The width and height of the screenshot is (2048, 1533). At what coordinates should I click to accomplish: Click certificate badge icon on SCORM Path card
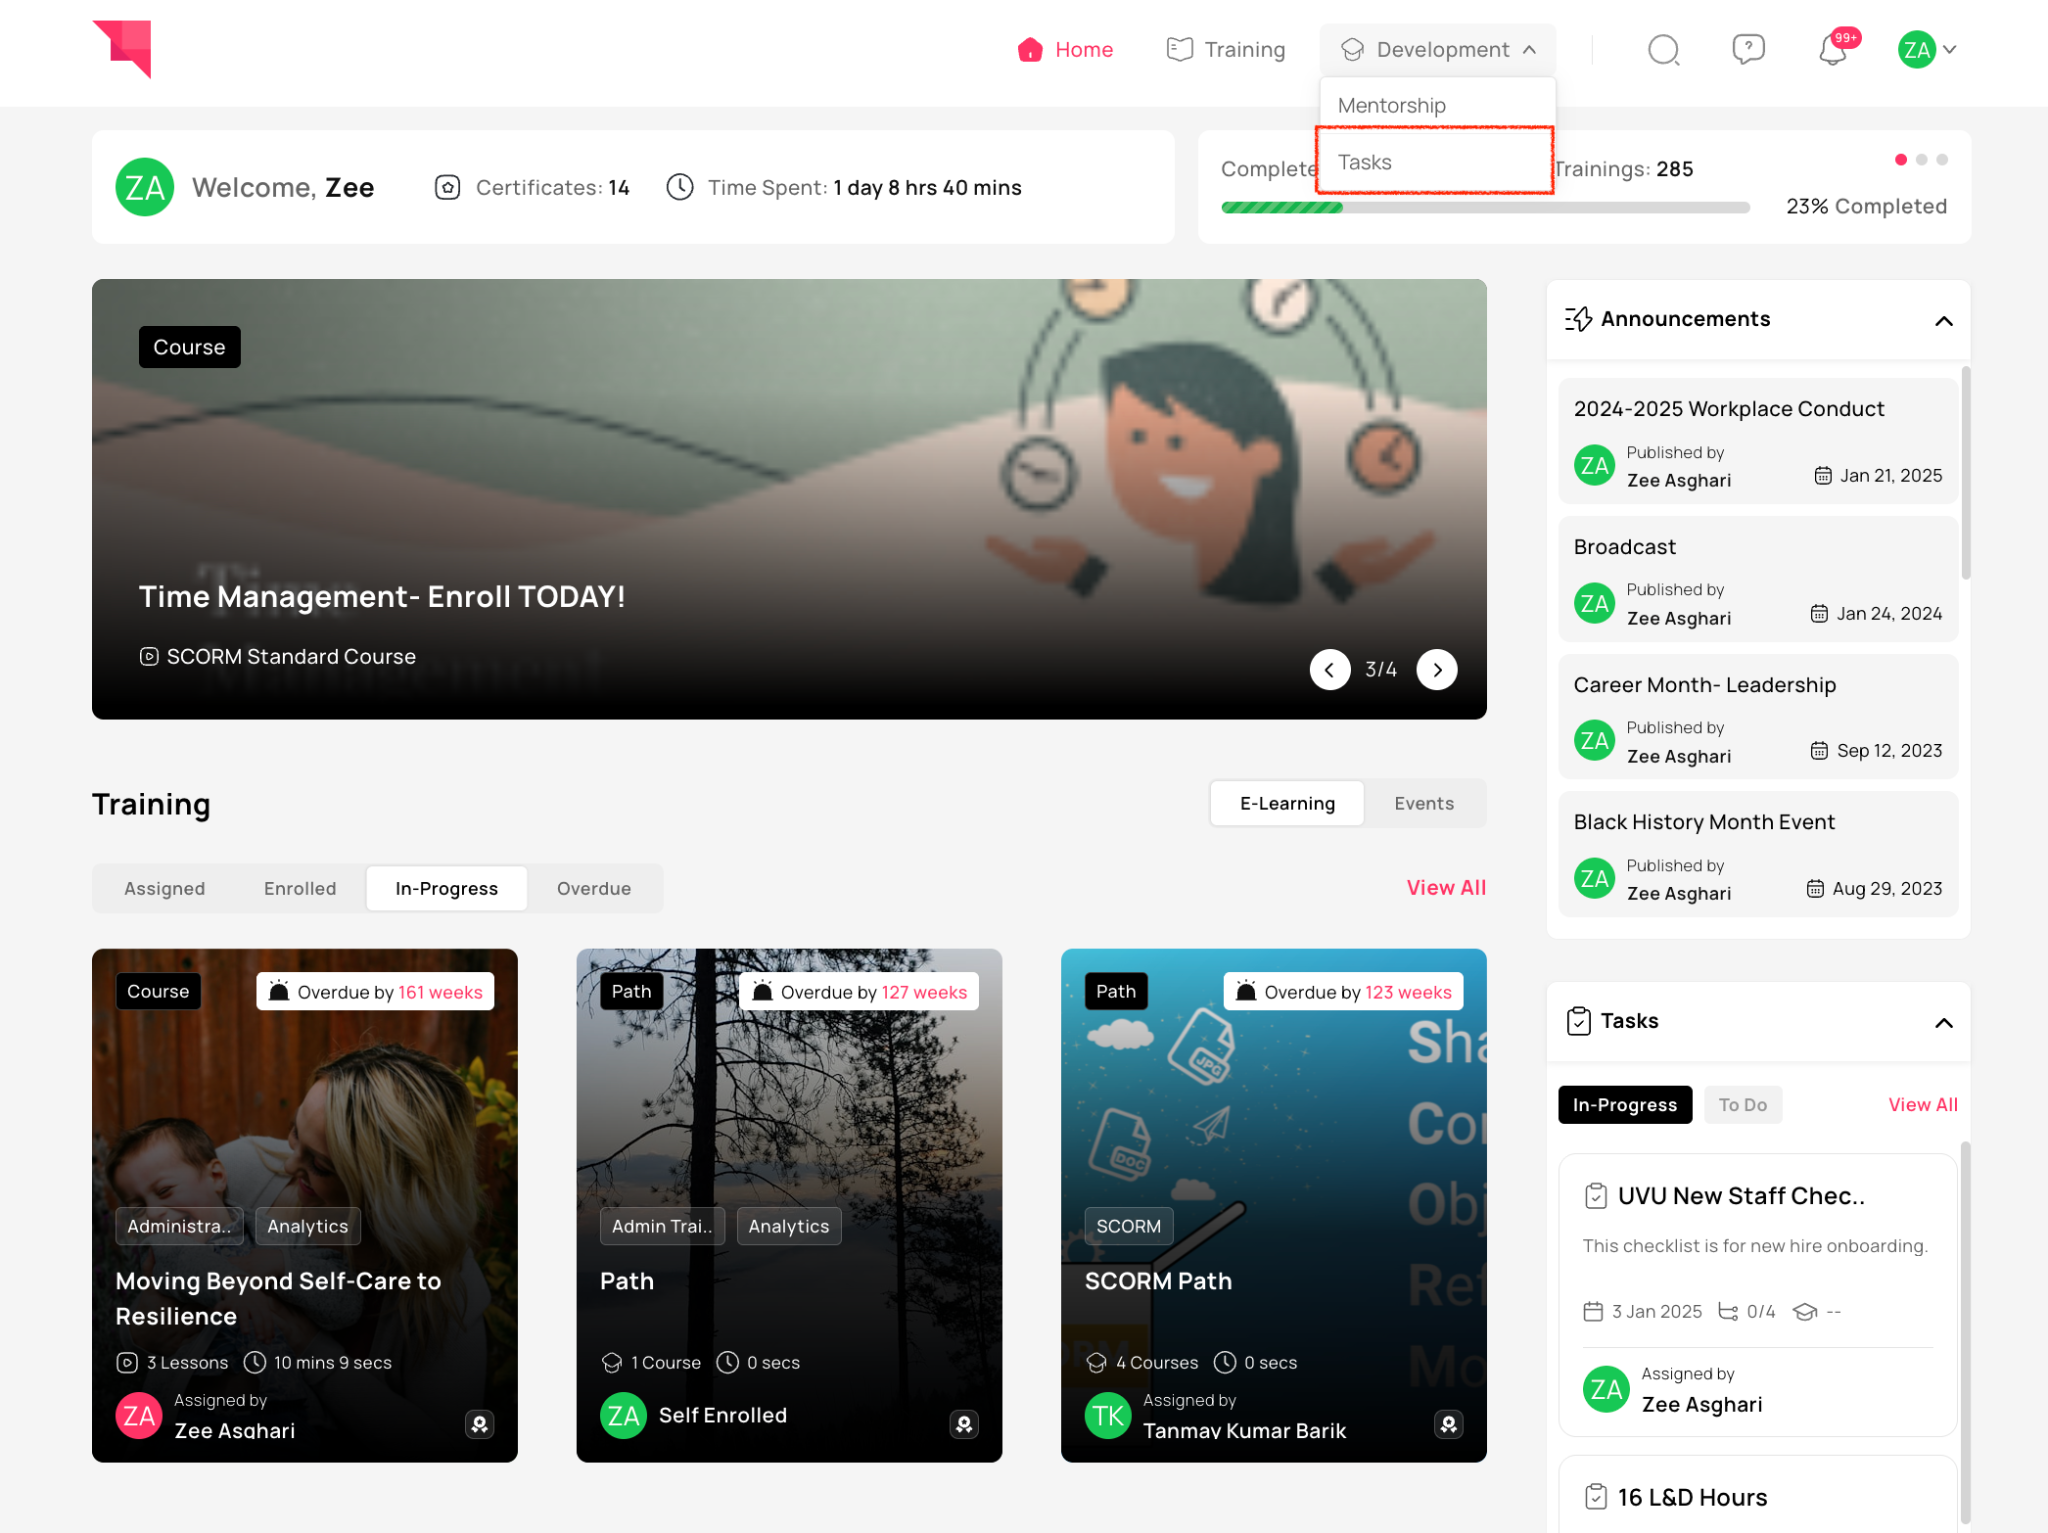point(1448,1423)
